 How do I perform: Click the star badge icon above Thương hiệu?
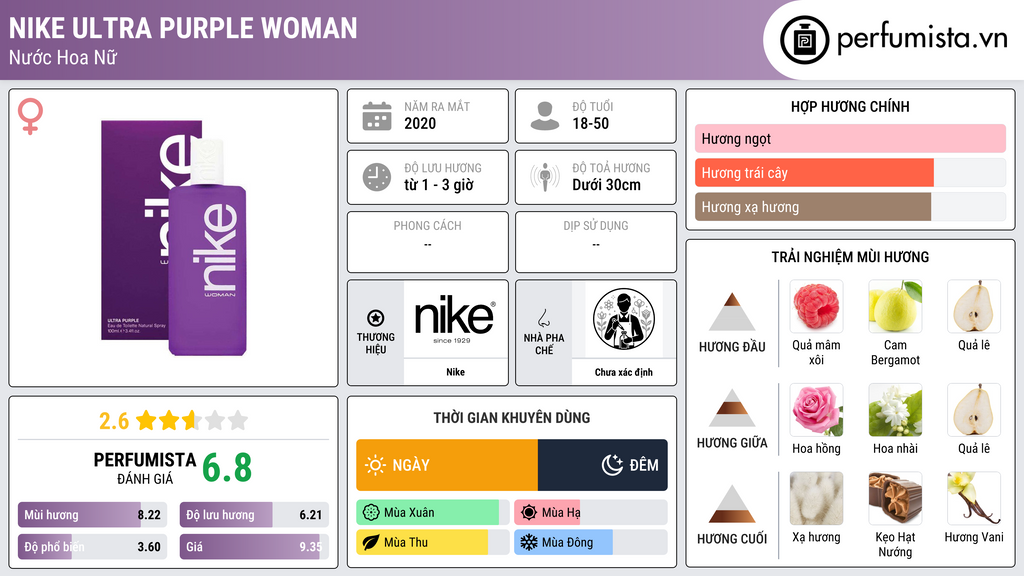click(376, 318)
